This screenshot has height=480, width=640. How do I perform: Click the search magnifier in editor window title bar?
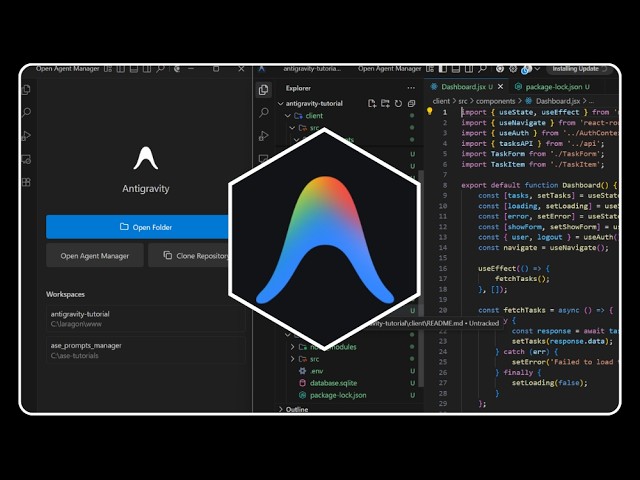(482, 69)
